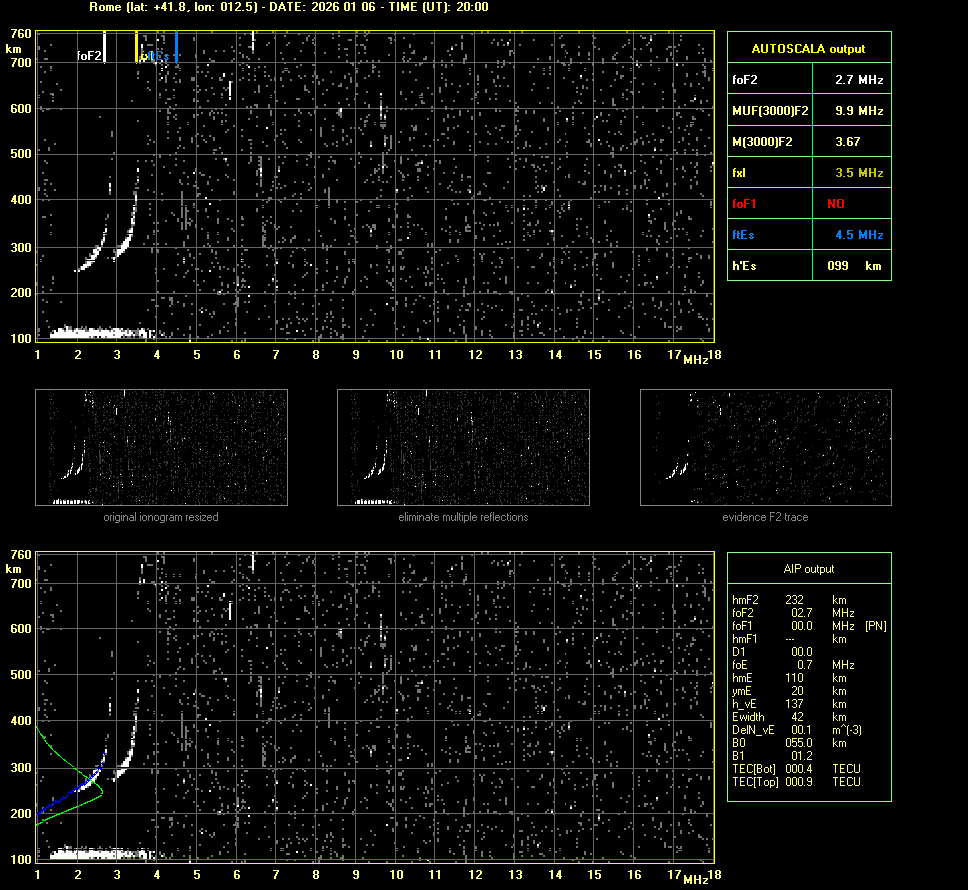Click the AIP output panel title
The image size is (968, 890).
(808, 569)
